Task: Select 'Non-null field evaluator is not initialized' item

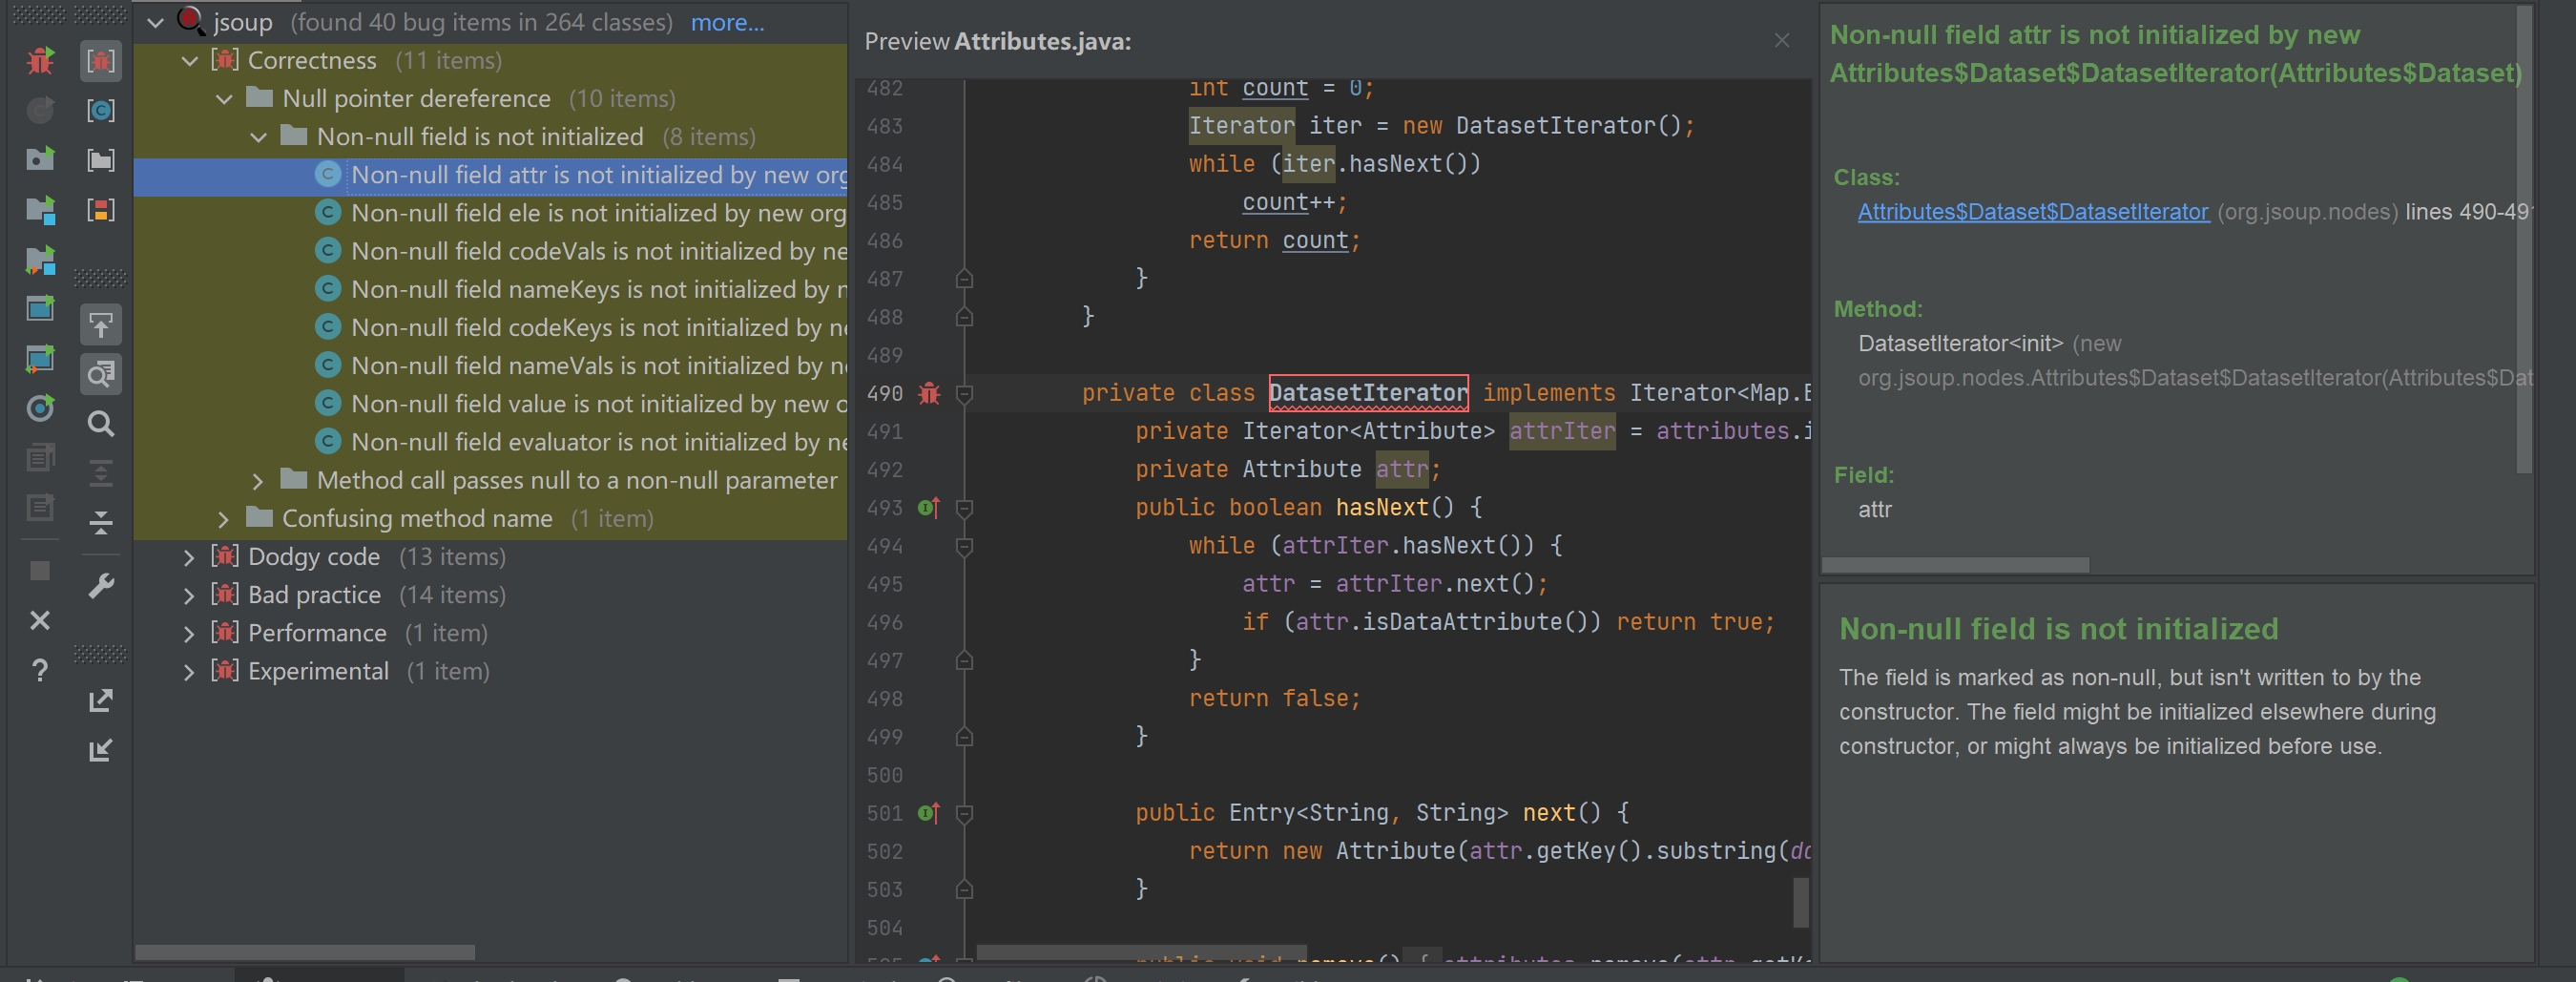Action: [x=490, y=442]
